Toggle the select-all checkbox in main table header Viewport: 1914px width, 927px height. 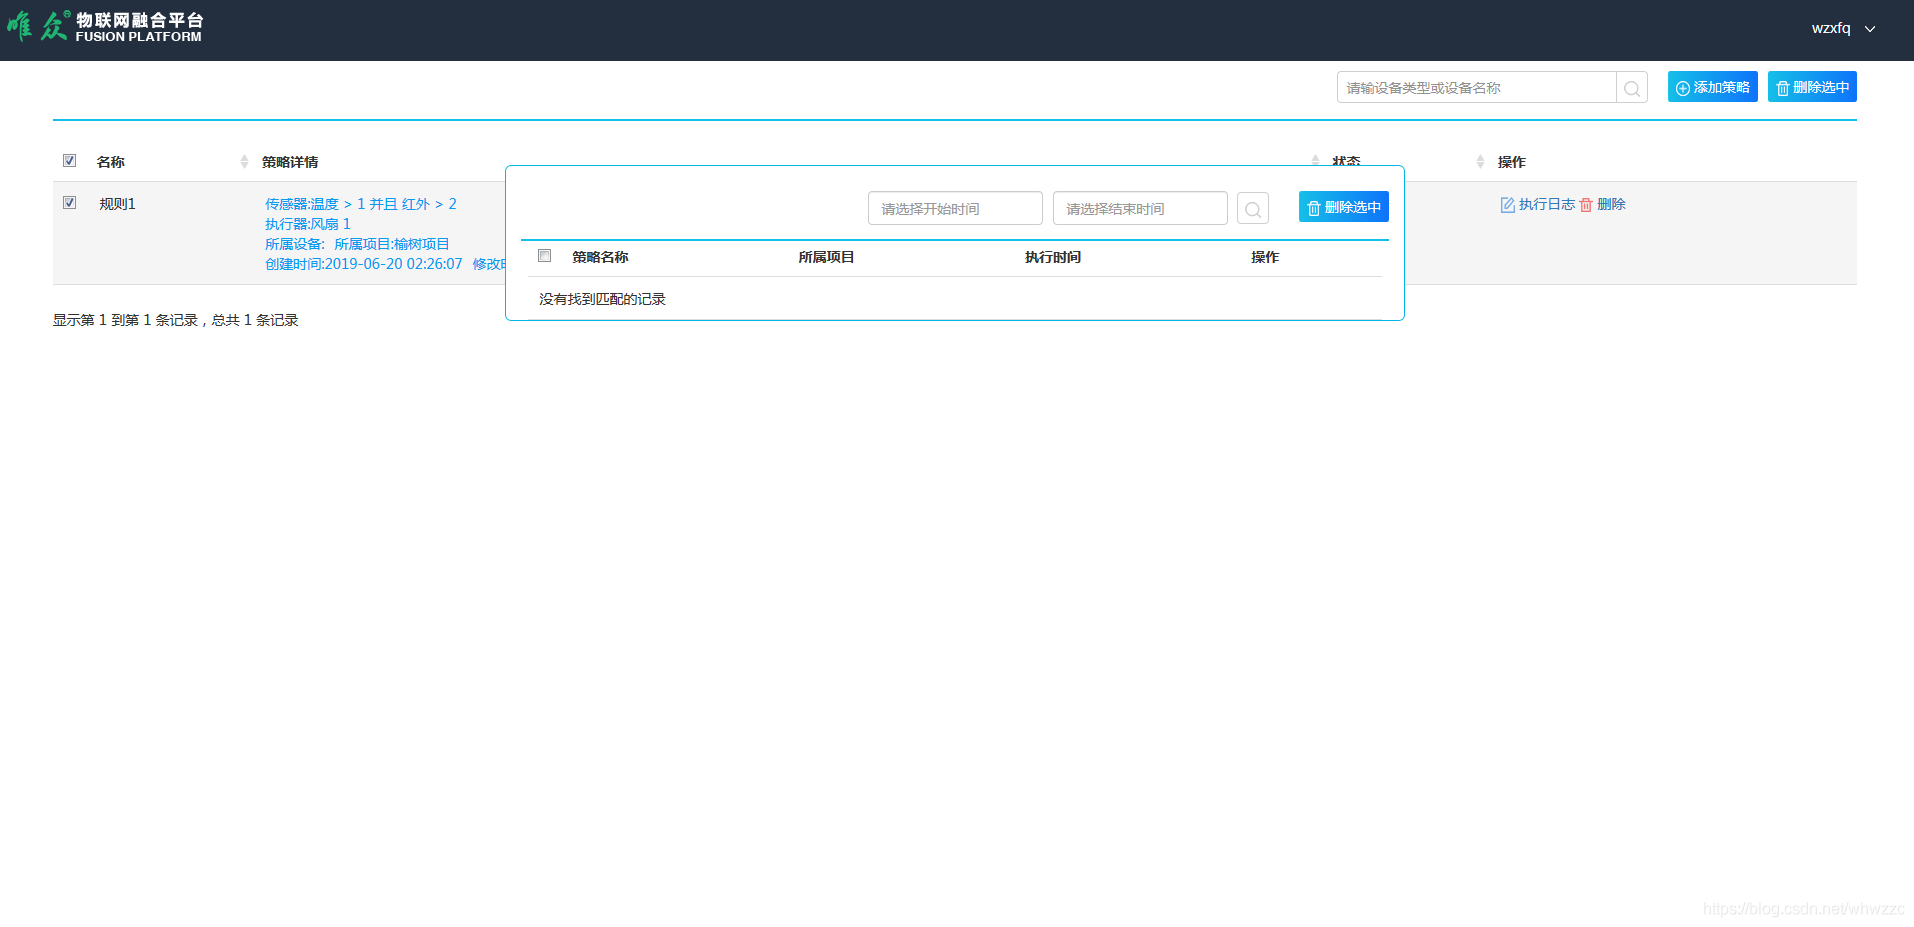(x=70, y=160)
